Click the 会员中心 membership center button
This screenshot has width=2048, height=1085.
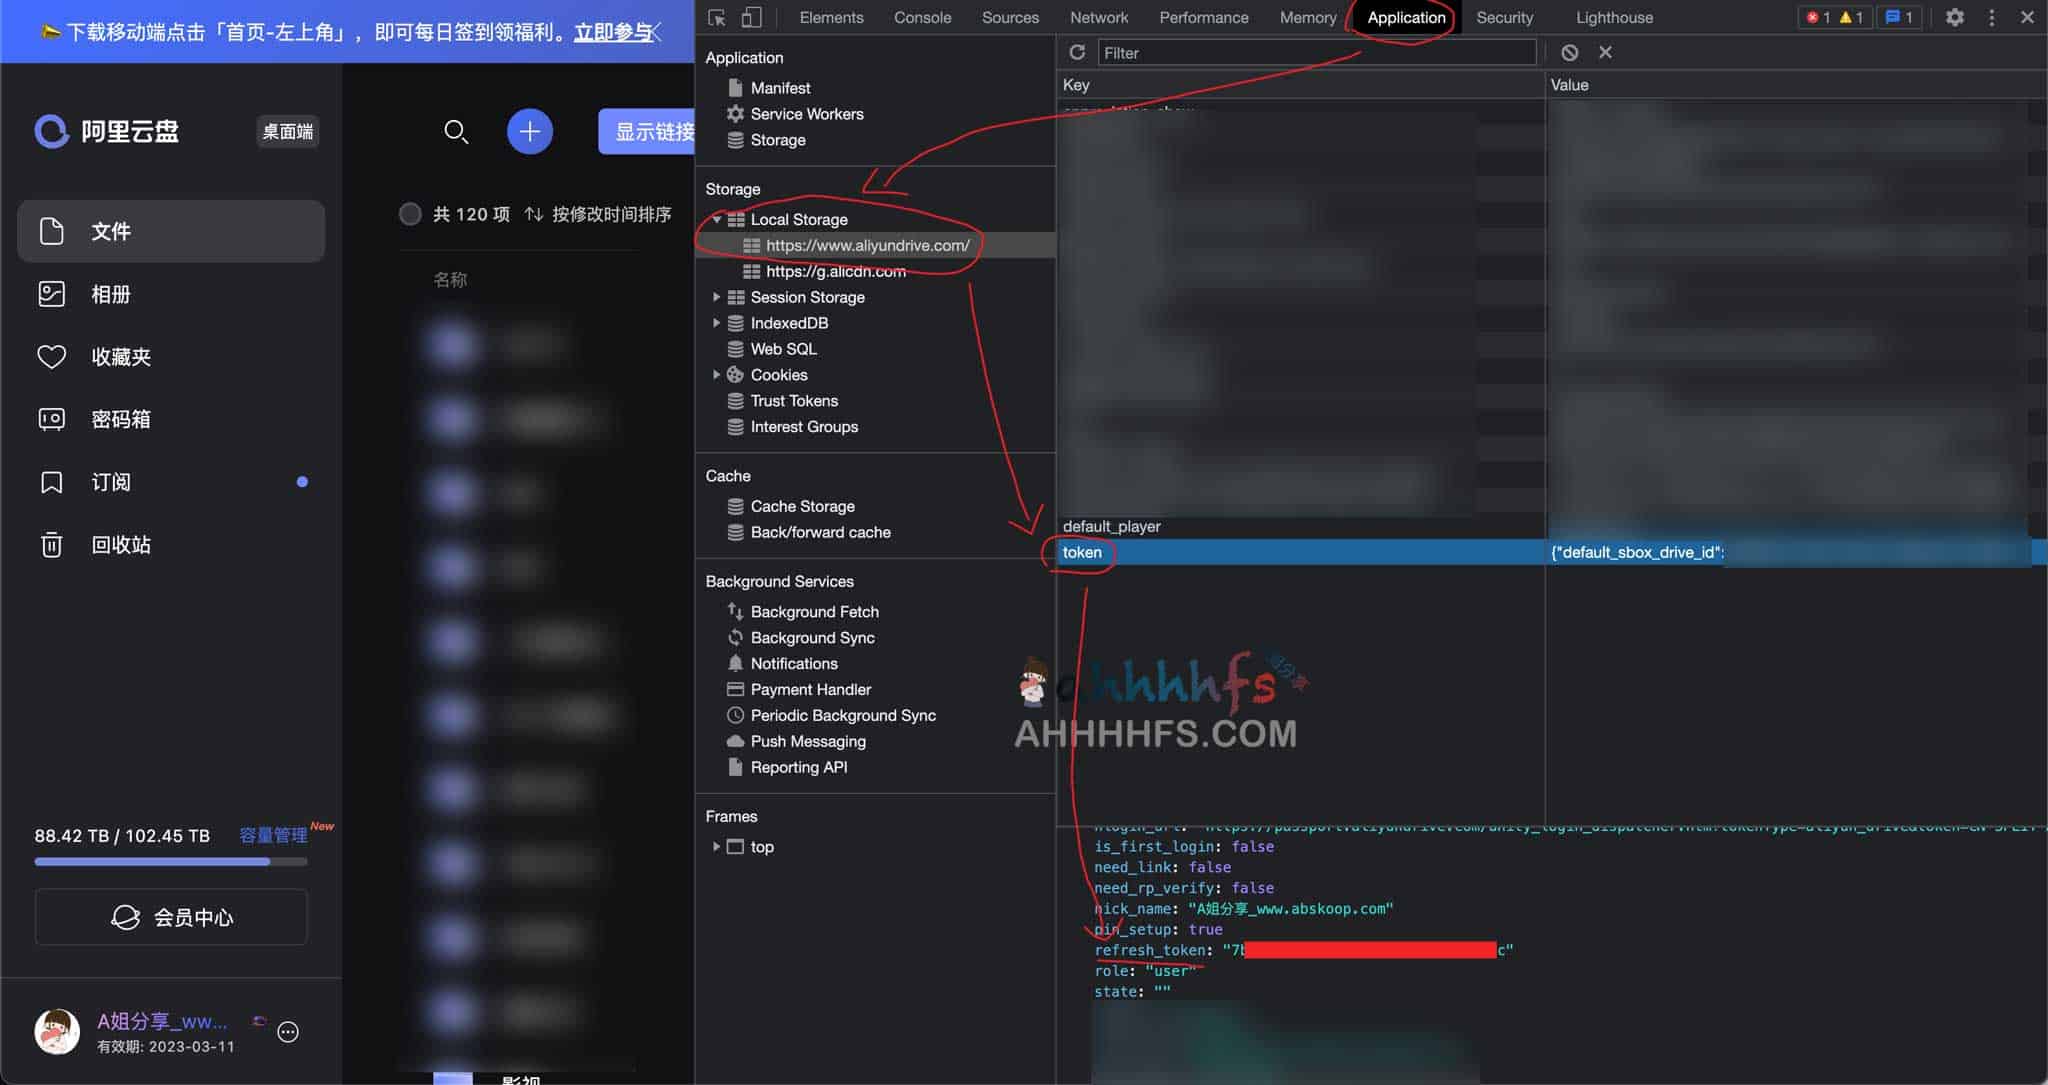pyautogui.click(x=171, y=917)
